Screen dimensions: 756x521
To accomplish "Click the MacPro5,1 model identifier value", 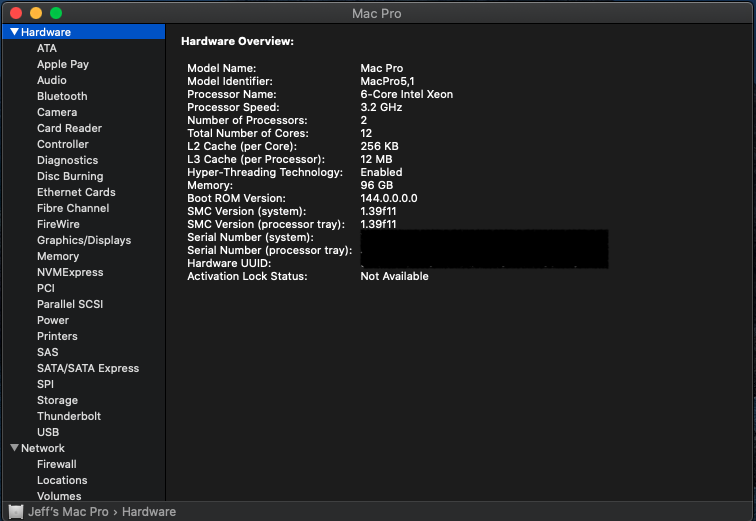I will point(387,81).
